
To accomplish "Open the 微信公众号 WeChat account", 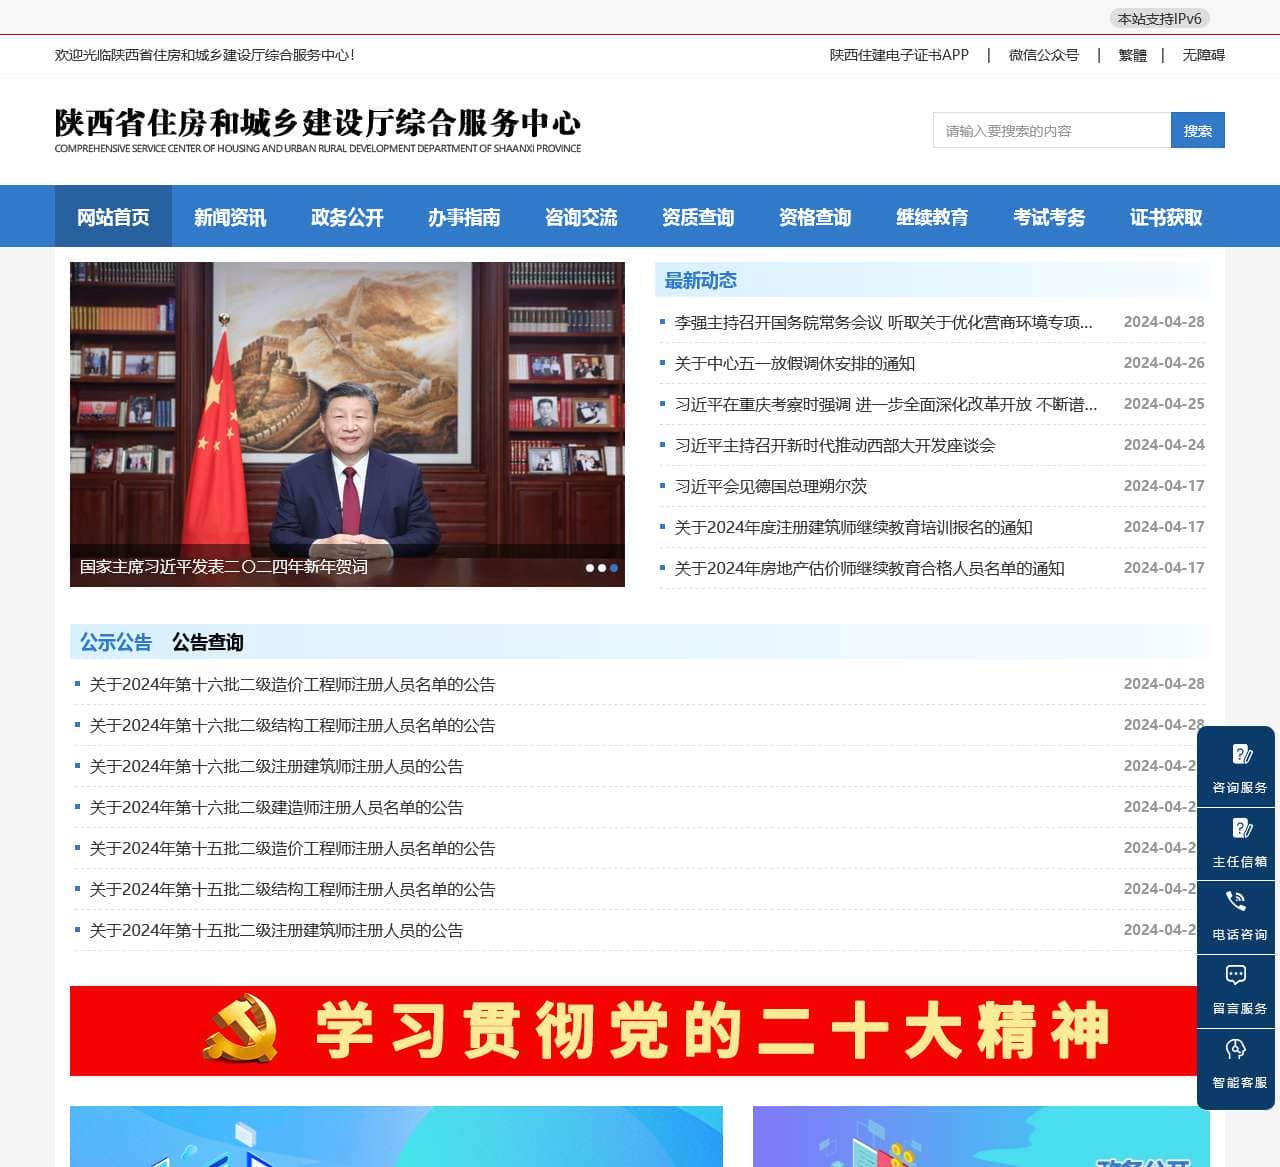I will pos(1044,55).
